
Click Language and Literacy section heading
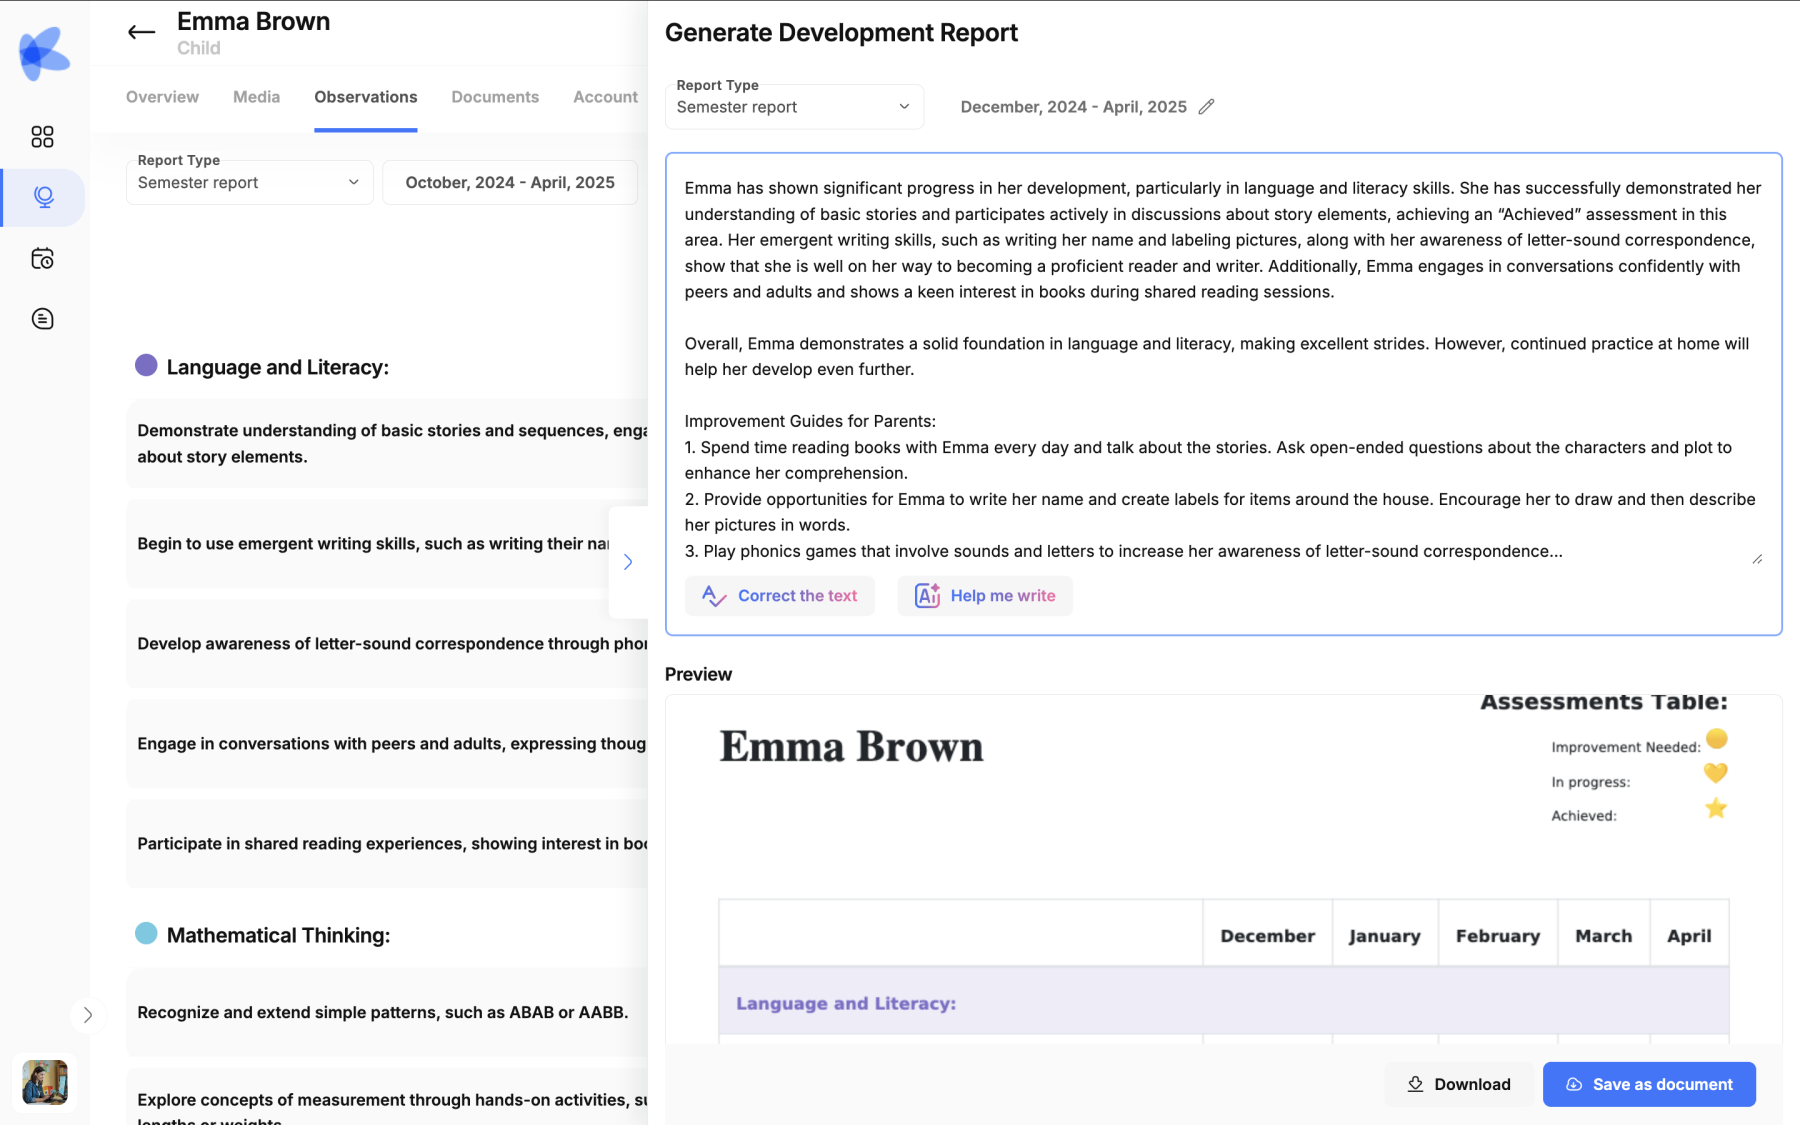278,367
